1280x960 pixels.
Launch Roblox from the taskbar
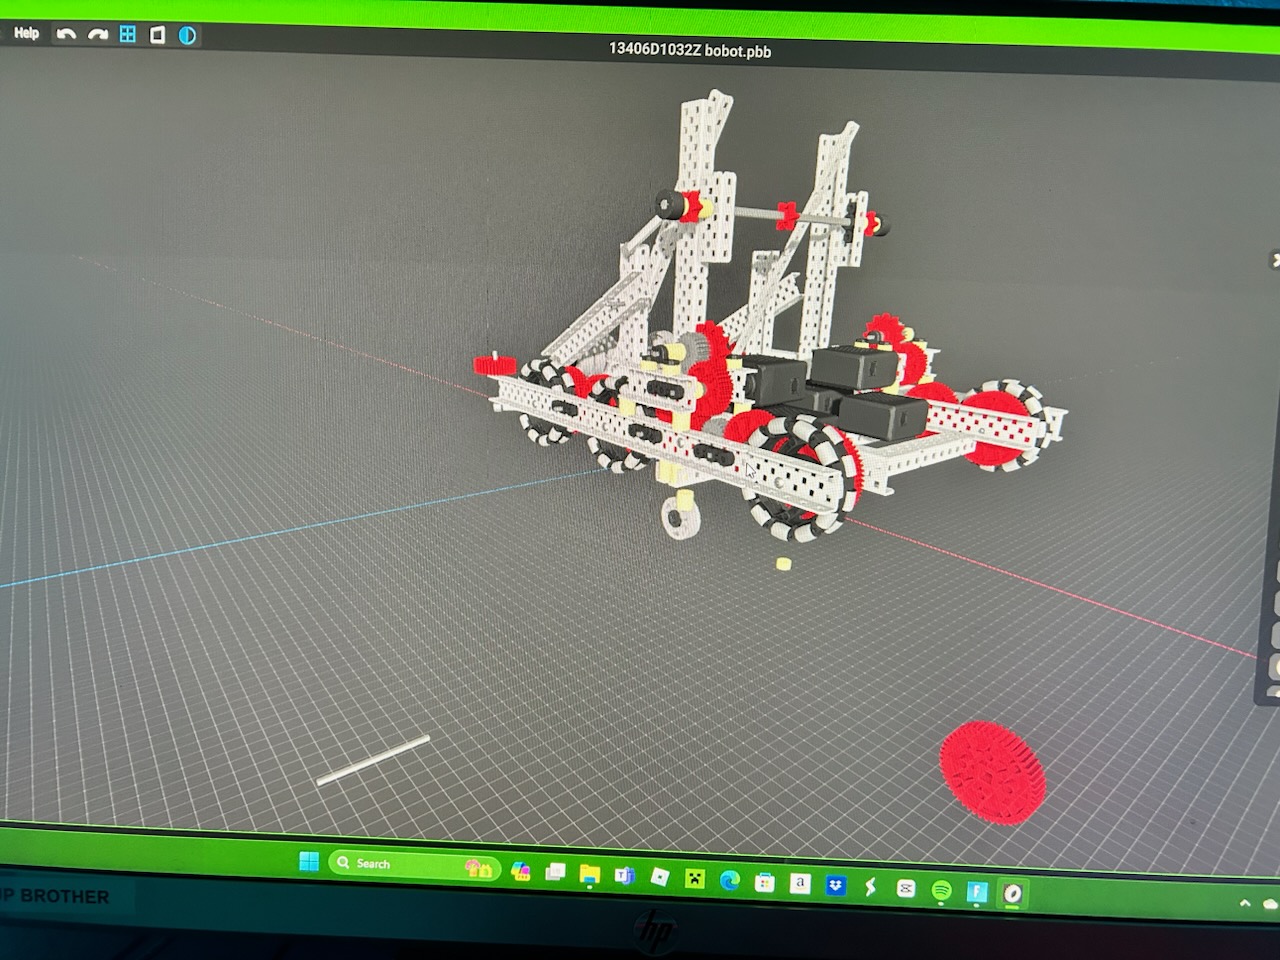point(660,878)
